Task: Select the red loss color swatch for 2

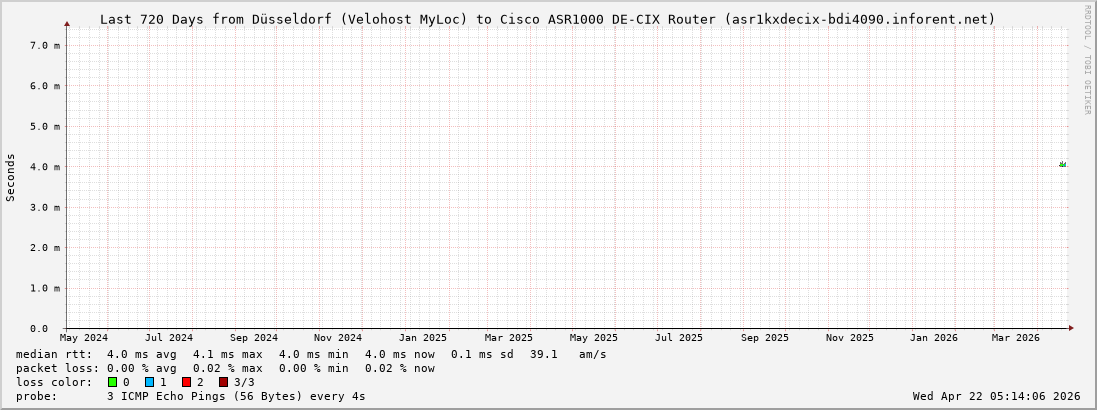Action: [186, 382]
